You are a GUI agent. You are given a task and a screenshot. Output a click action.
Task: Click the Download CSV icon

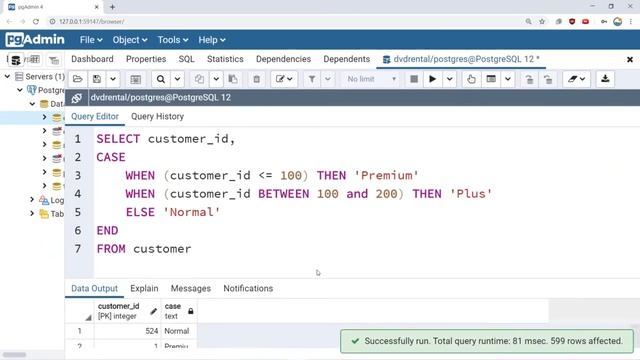click(605, 79)
